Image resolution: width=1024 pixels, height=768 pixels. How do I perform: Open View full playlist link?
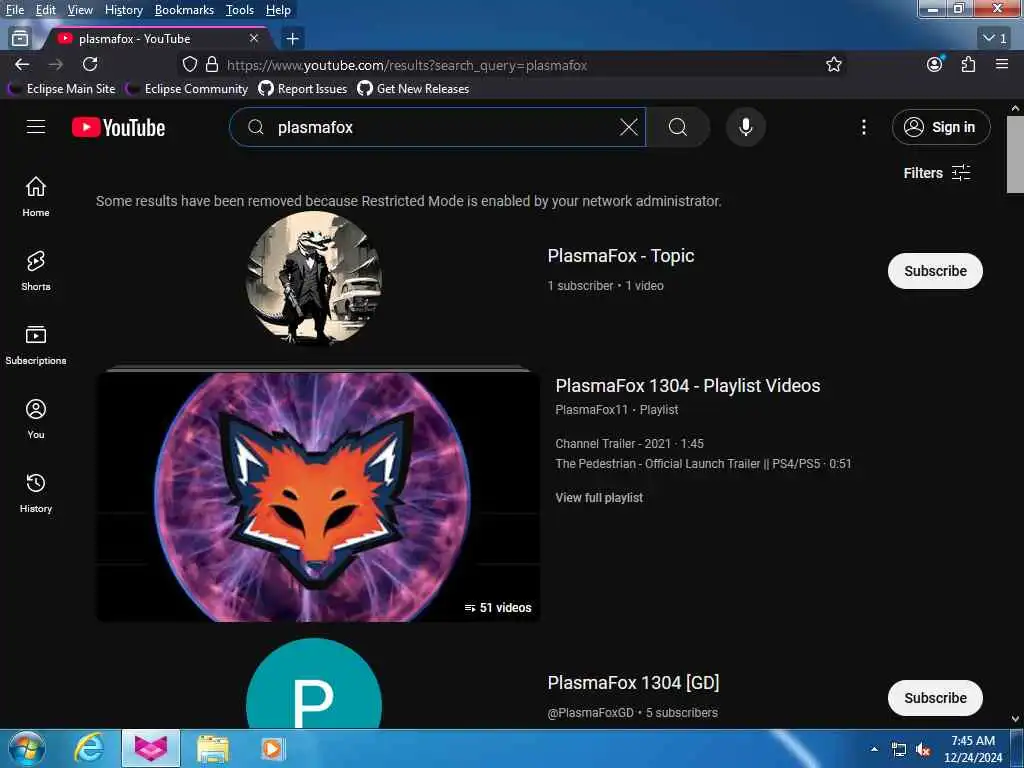(x=599, y=498)
